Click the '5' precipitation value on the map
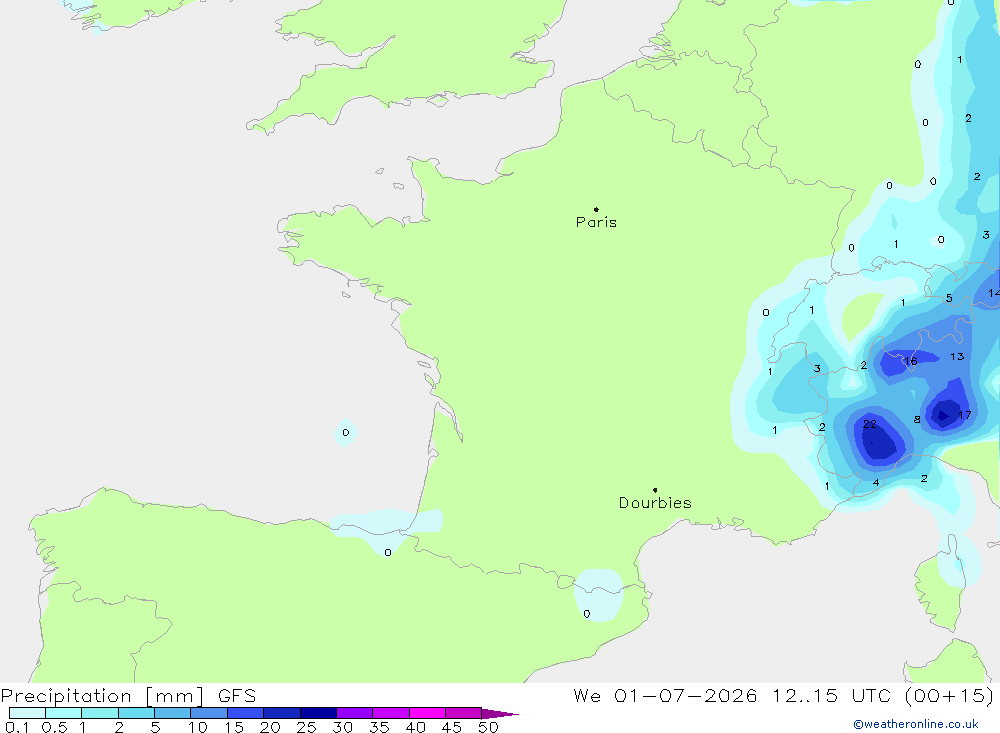Image resolution: width=1000 pixels, height=733 pixels. (x=949, y=298)
